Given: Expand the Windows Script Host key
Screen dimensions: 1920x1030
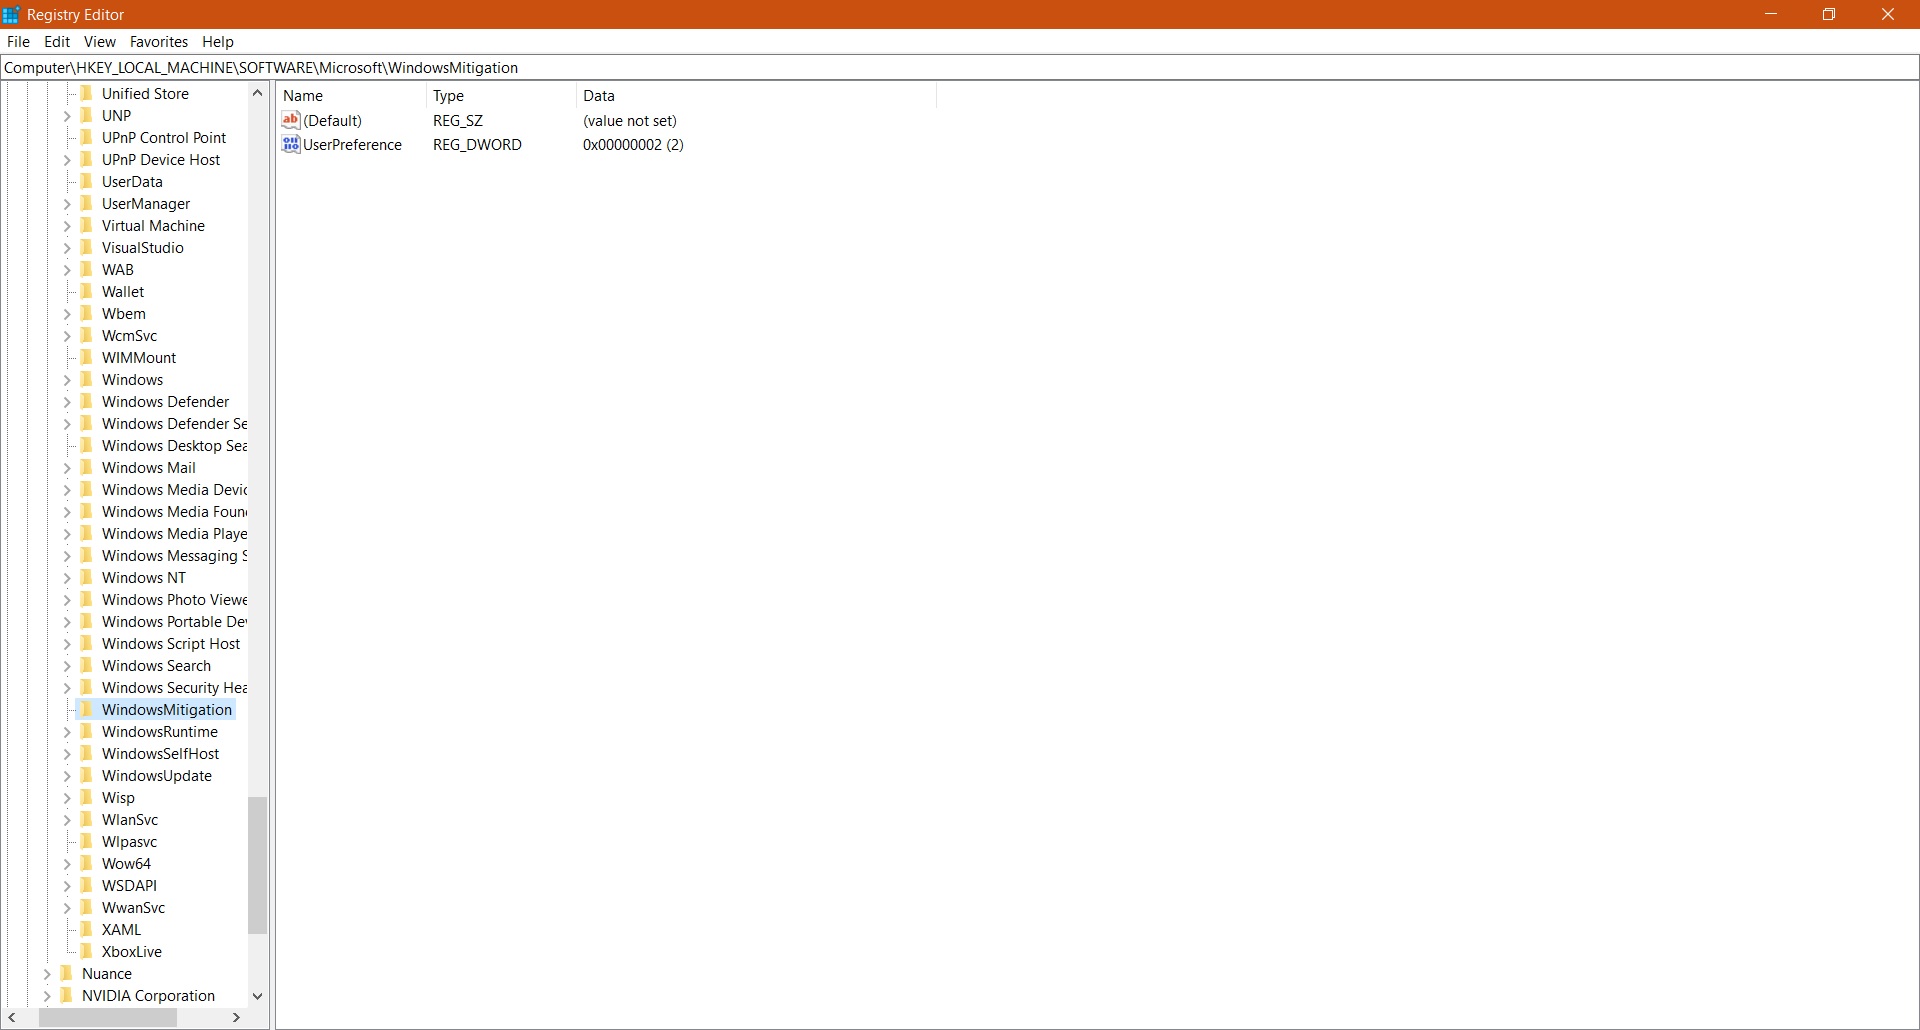Looking at the screenshot, I should [x=67, y=644].
